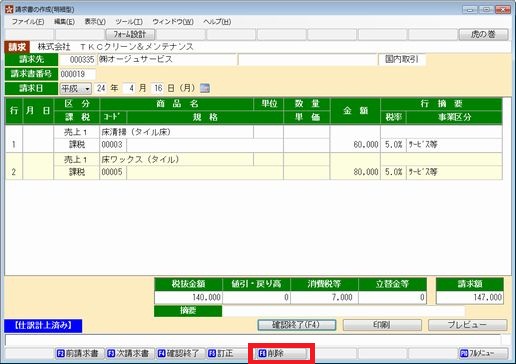Click the プレビュー button
516x364 pixels.
pos(468,325)
